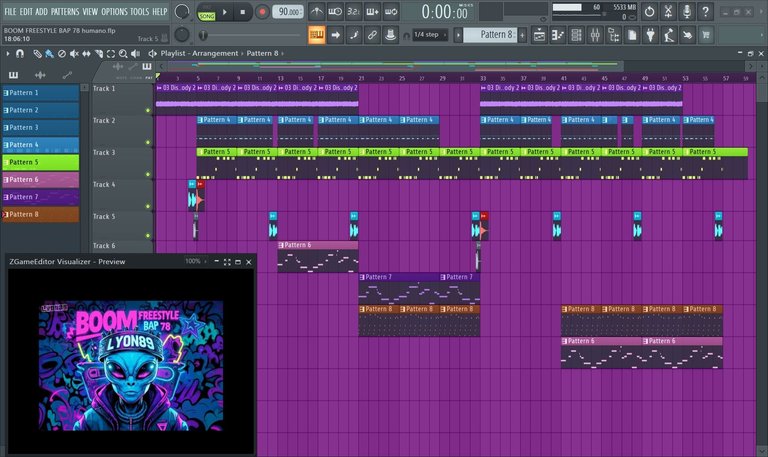Open the EDIT menu
This screenshot has height=457, width=768.
26,11
